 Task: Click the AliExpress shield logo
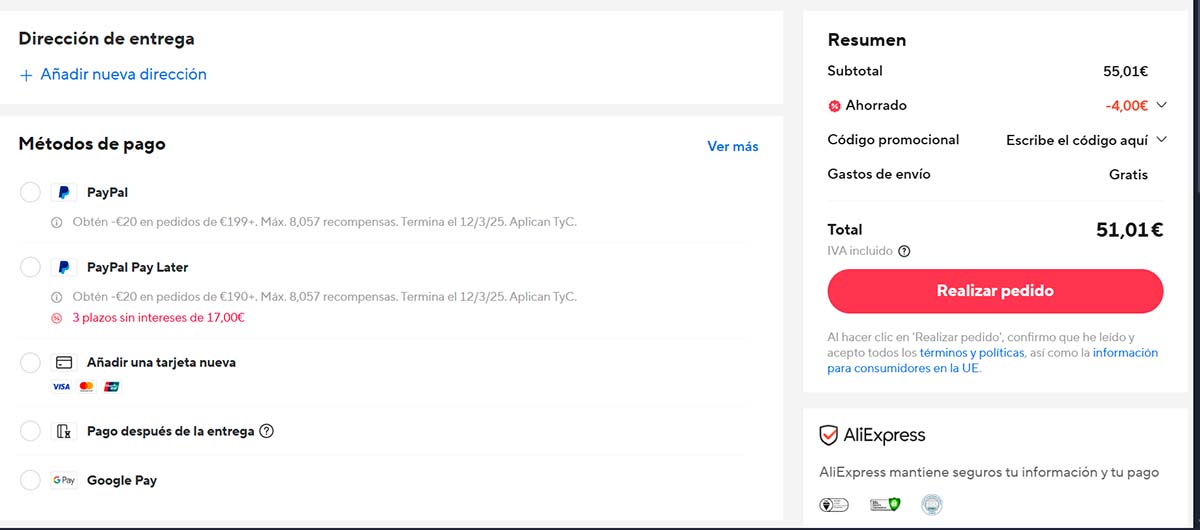pos(828,435)
